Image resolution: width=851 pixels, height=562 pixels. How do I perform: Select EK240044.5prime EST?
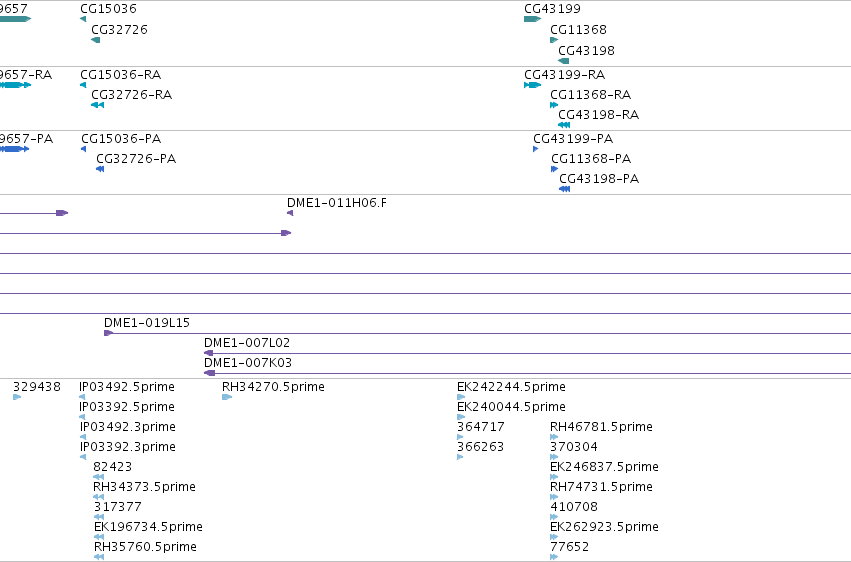511,406
